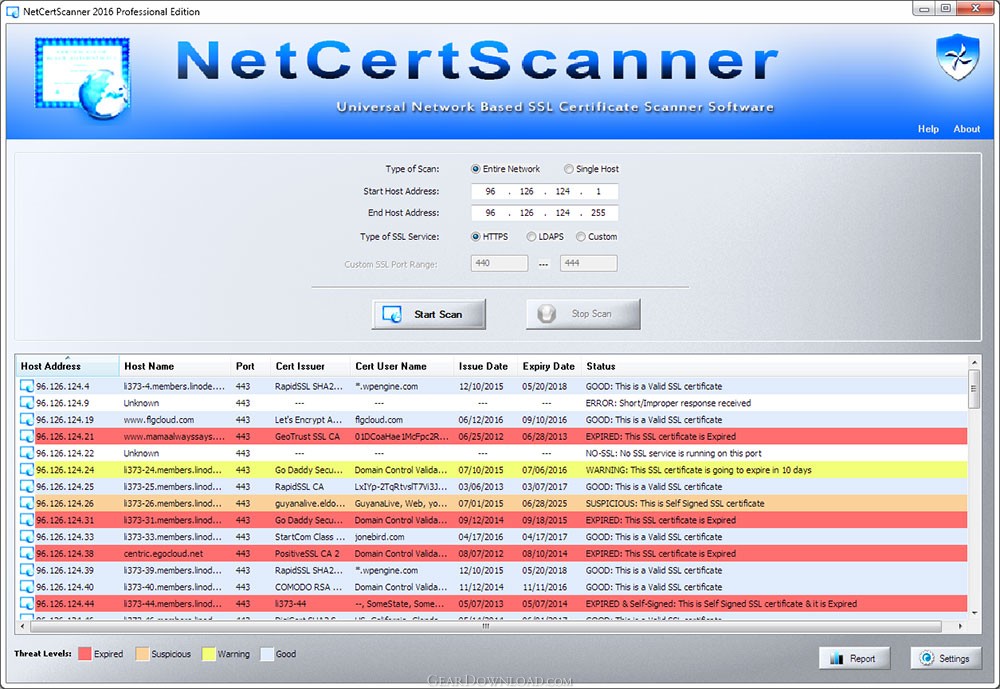The image size is (1000, 689).
Task: Click the row icon for host 96.126.124.33
Action: (27, 537)
